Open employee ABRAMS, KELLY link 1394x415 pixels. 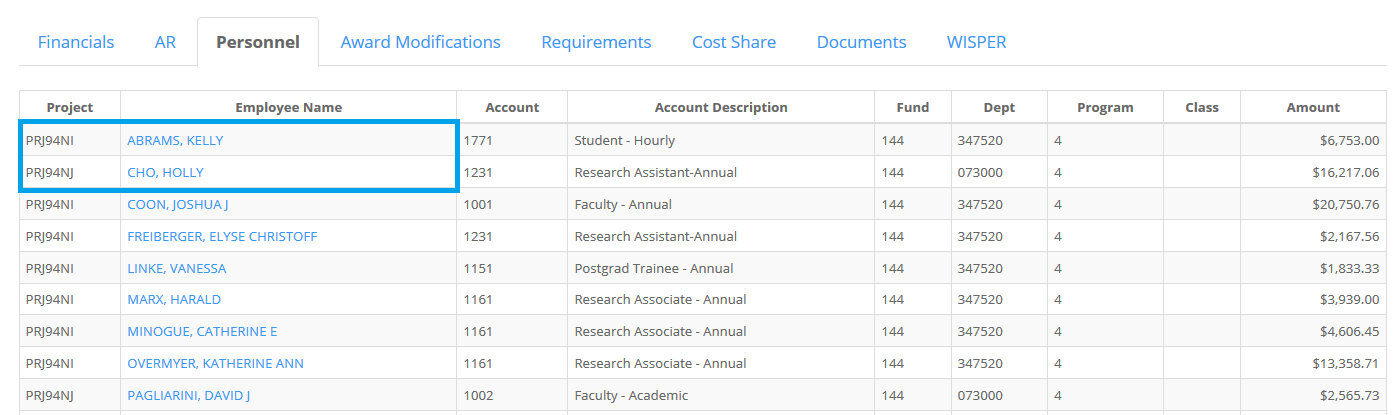coord(175,140)
